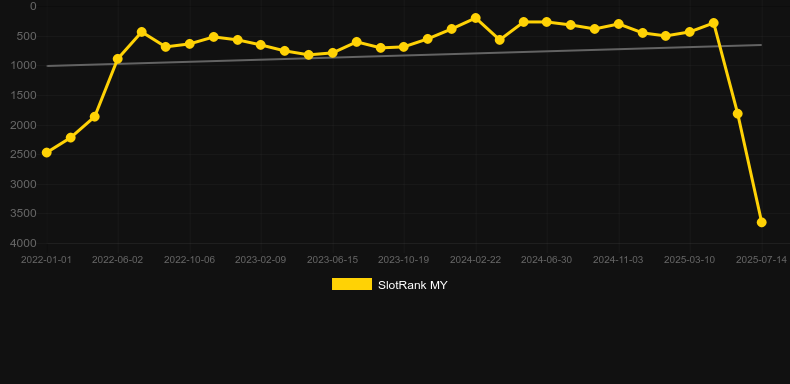Click the x-axis label 2023-02-09
Viewport: 790px width, 384px height.
260,260
